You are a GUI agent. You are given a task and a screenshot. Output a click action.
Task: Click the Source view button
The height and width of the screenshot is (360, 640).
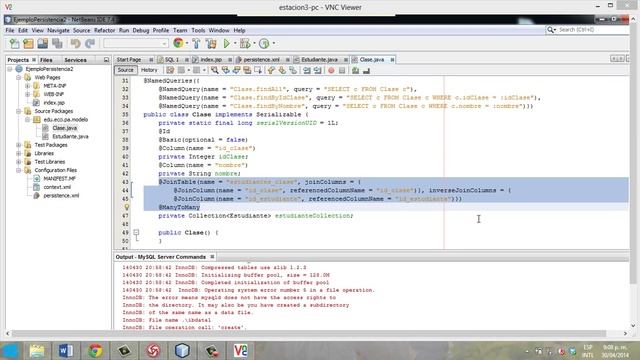126,70
